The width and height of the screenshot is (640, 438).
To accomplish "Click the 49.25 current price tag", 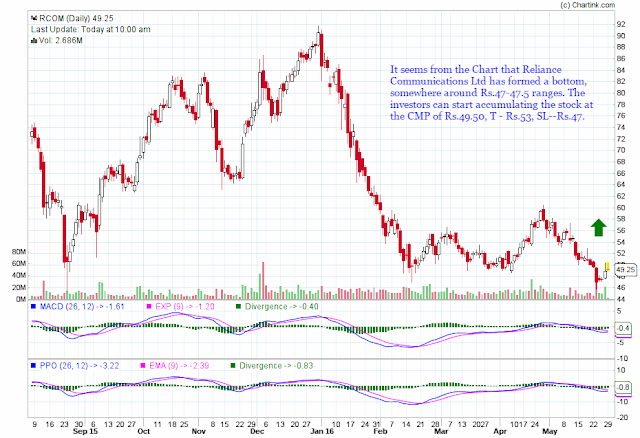I will 625,270.
